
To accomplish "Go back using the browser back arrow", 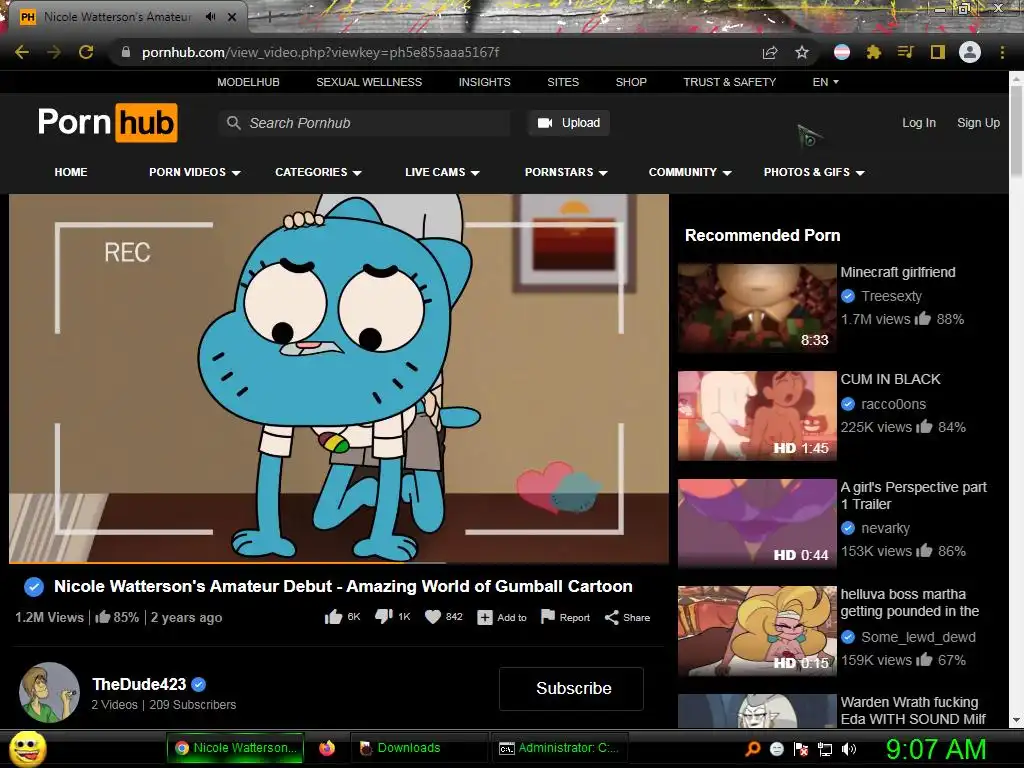I will (x=22, y=52).
